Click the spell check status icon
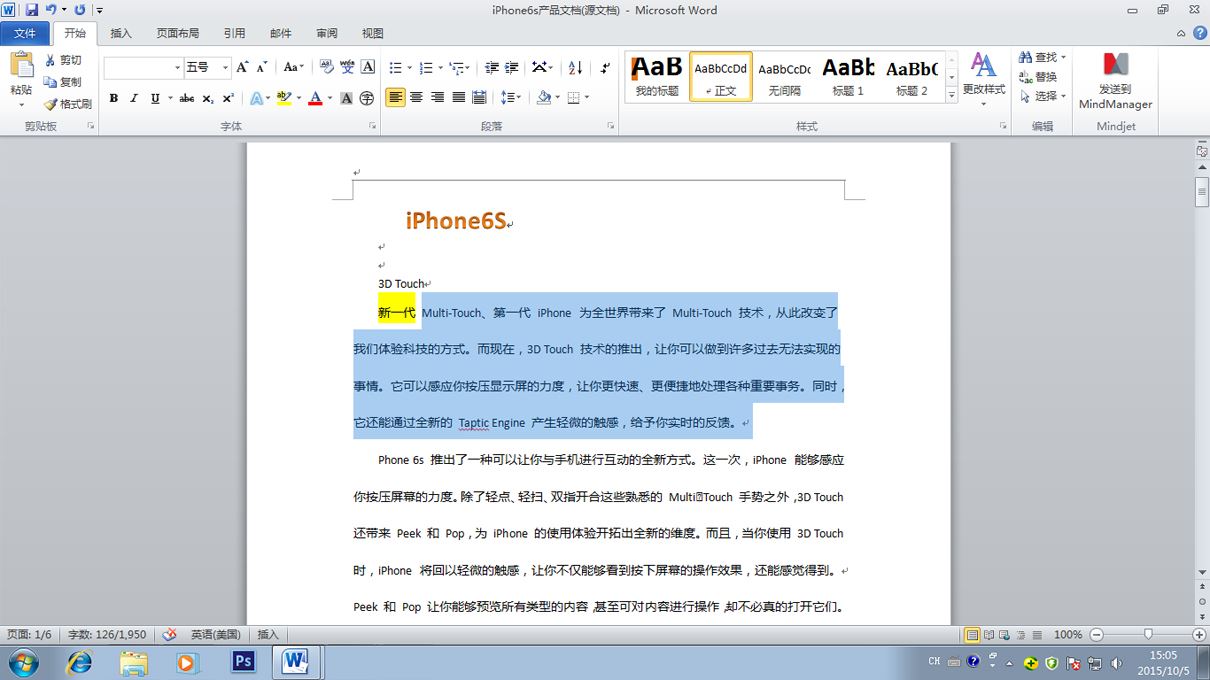The image size is (1210, 680). [169, 634]
